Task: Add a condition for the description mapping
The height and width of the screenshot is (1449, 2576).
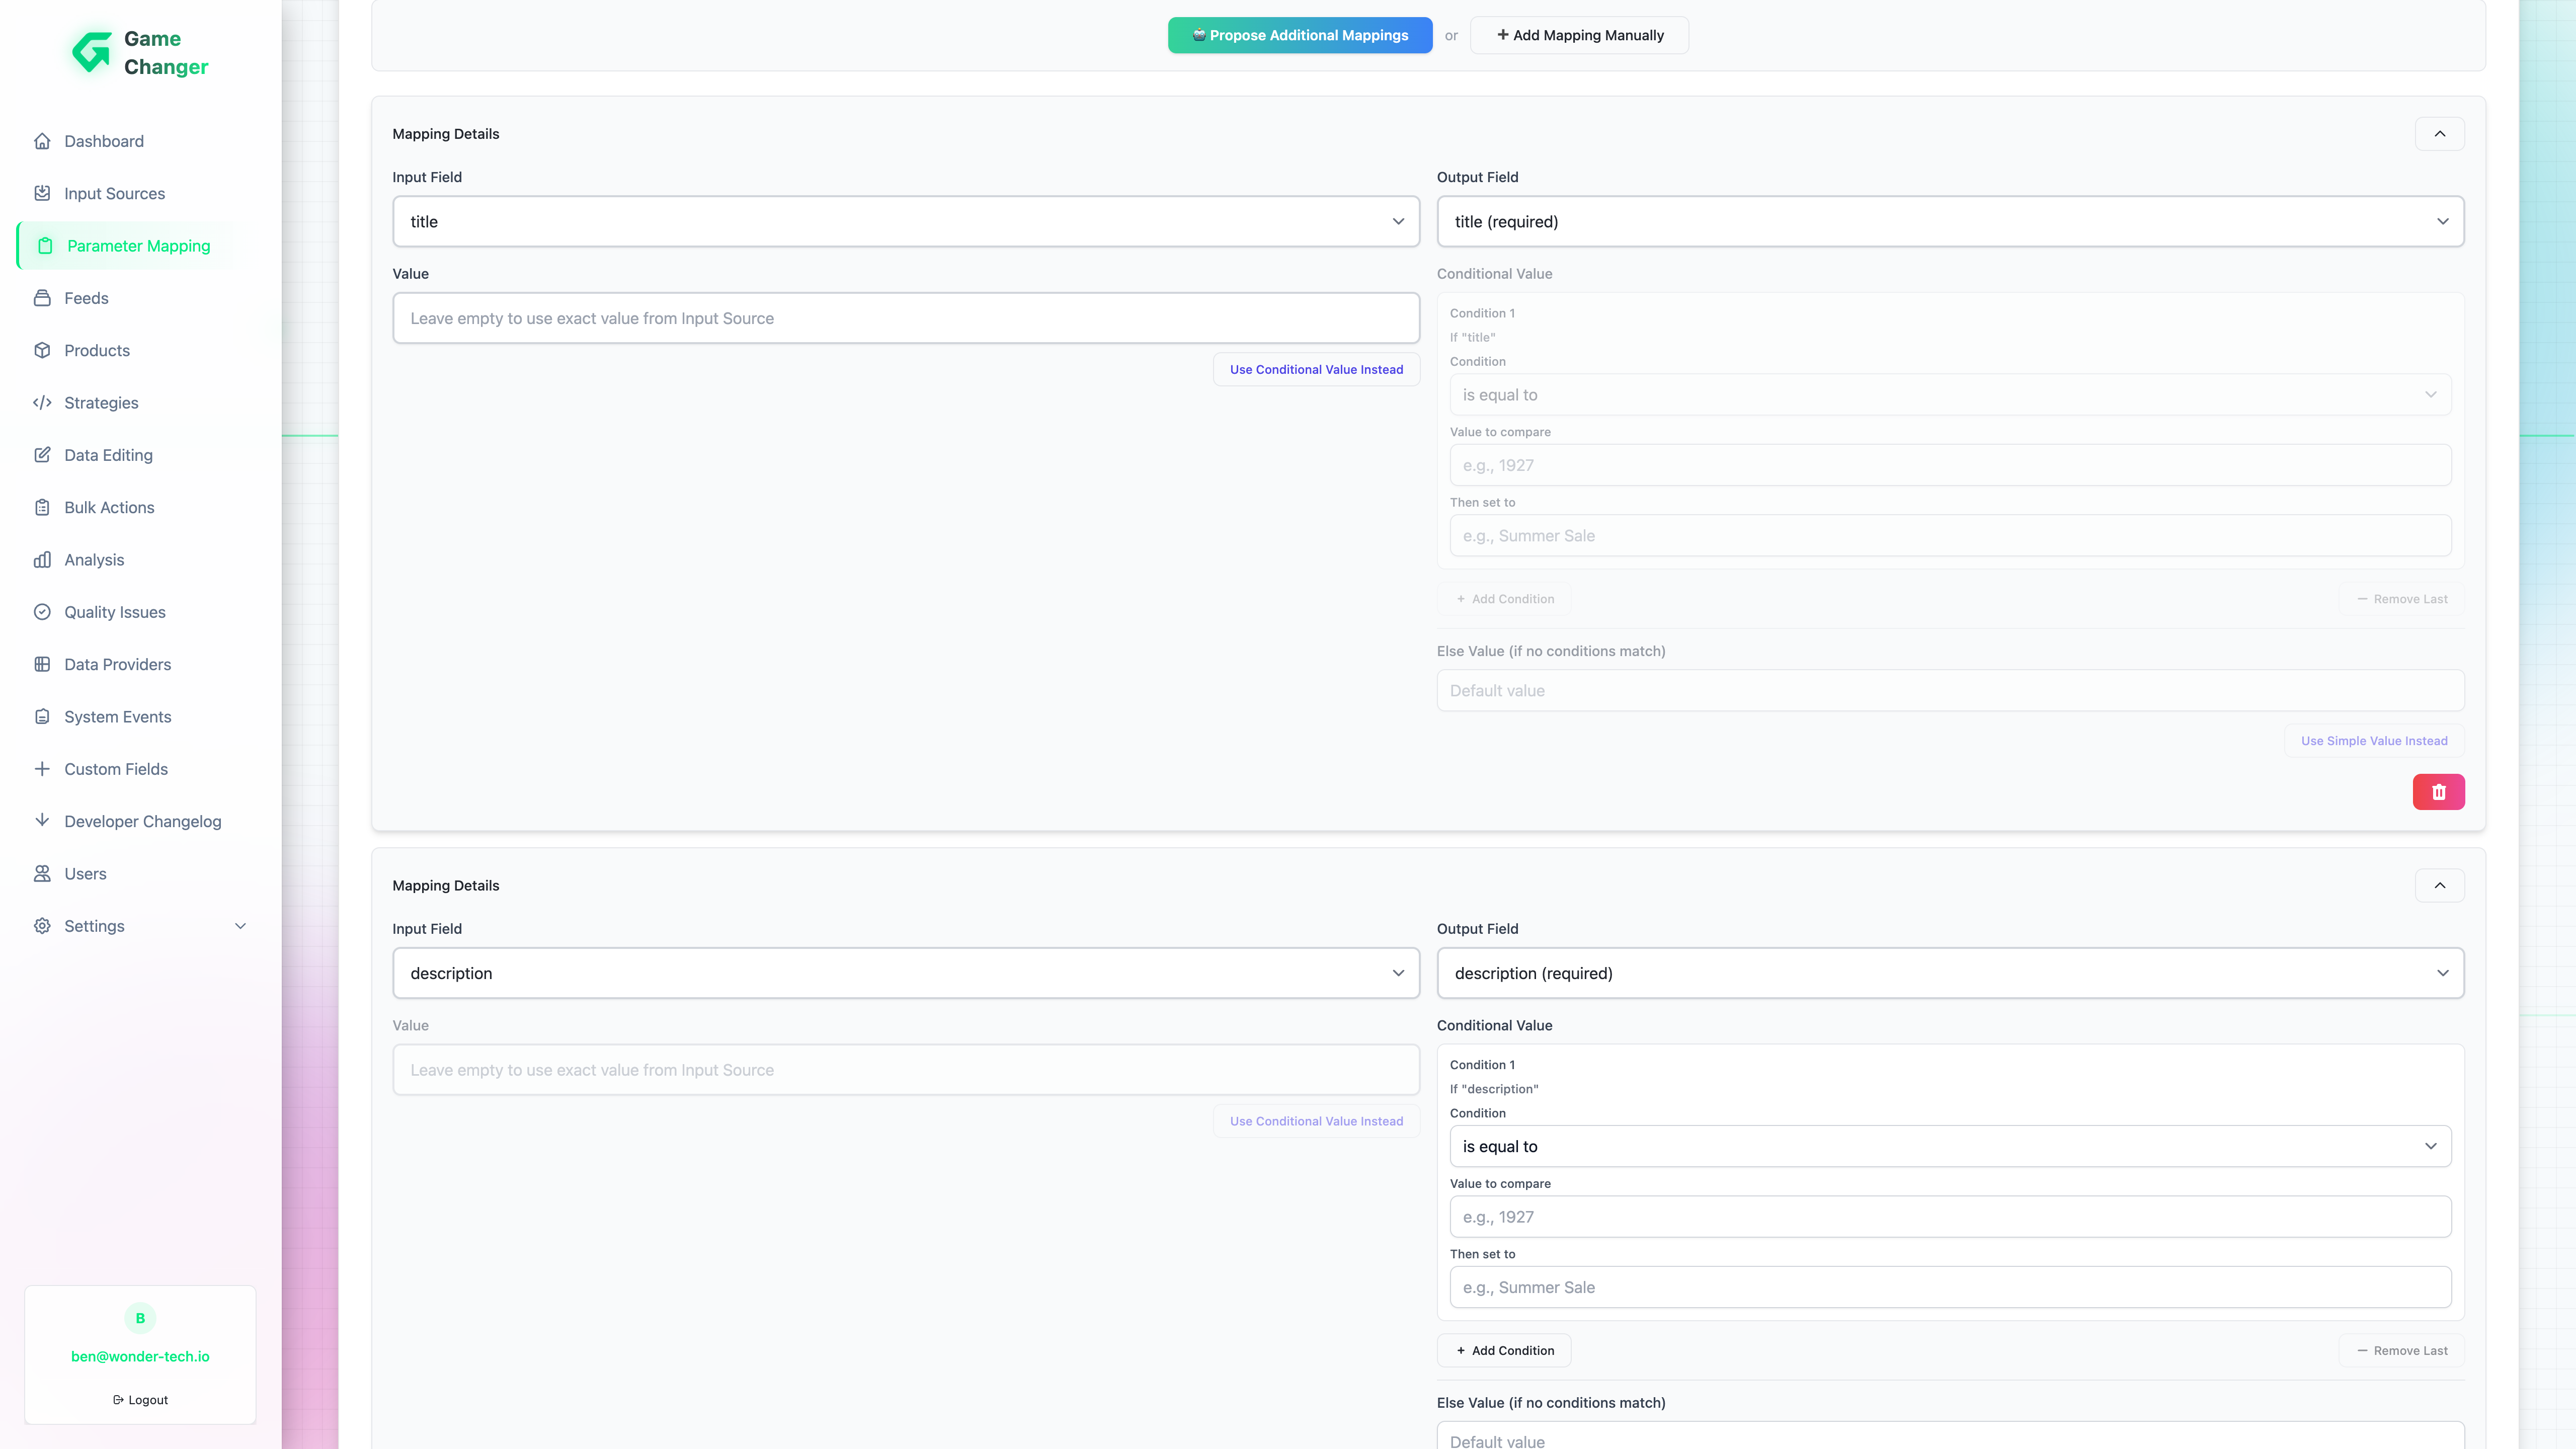Action: (x=1504, y=1350)
